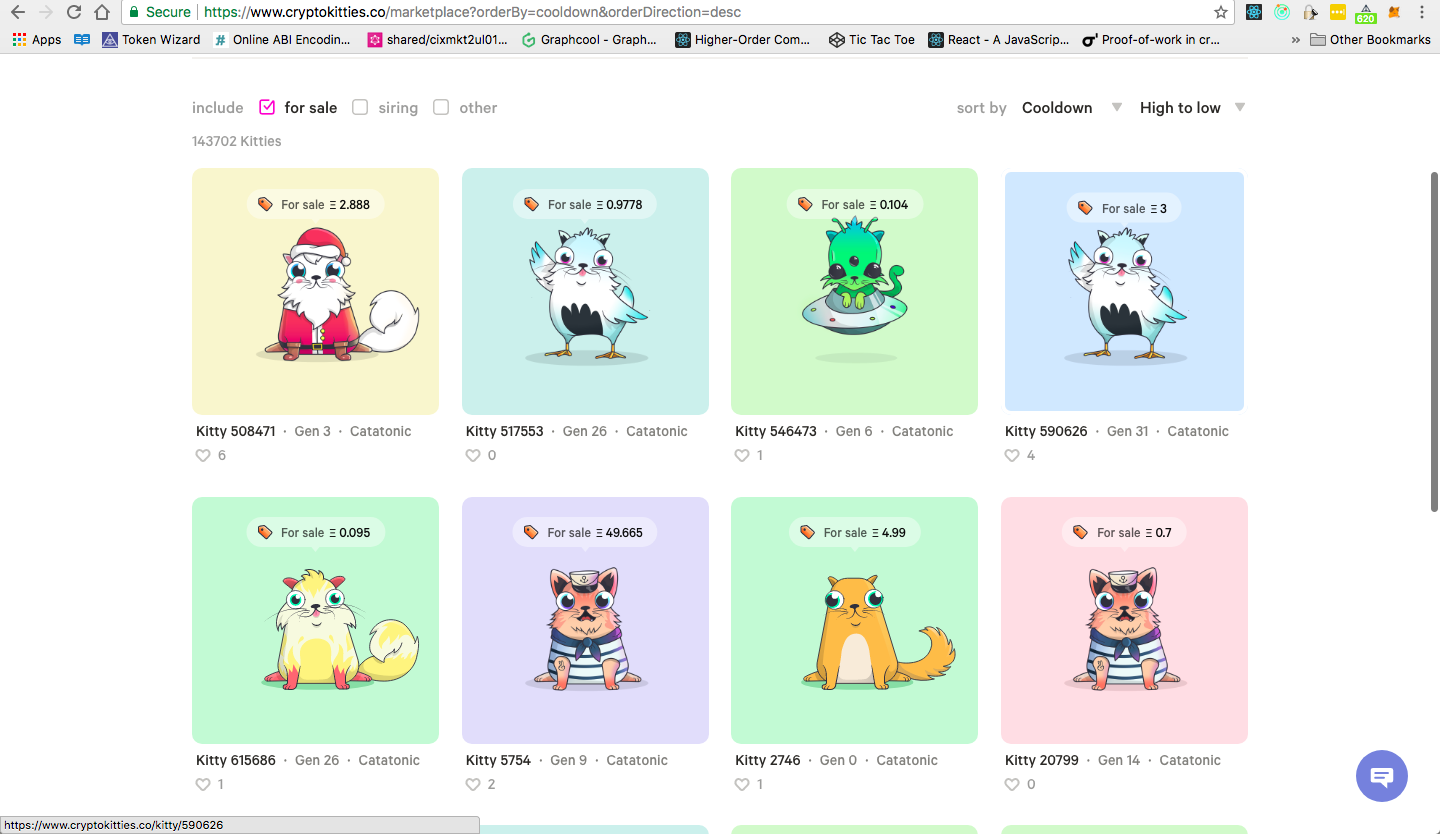1440x834 pixels.
Task: Like Kitty 590626 with the heart icon
Action: tap(1012, 455)
